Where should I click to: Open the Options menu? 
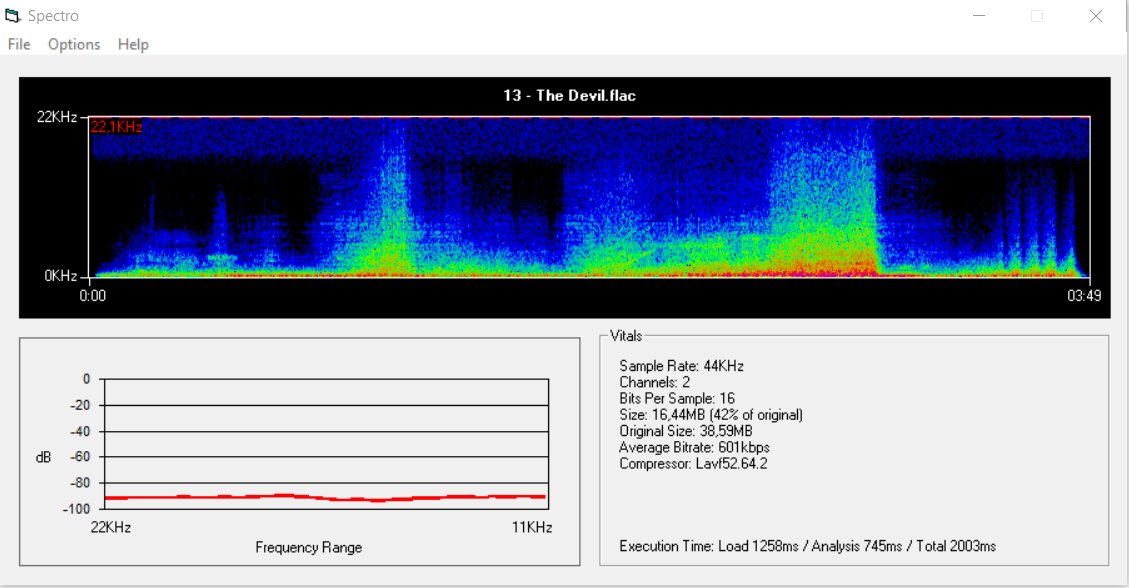pyautogui.click(x=74, y=45)
